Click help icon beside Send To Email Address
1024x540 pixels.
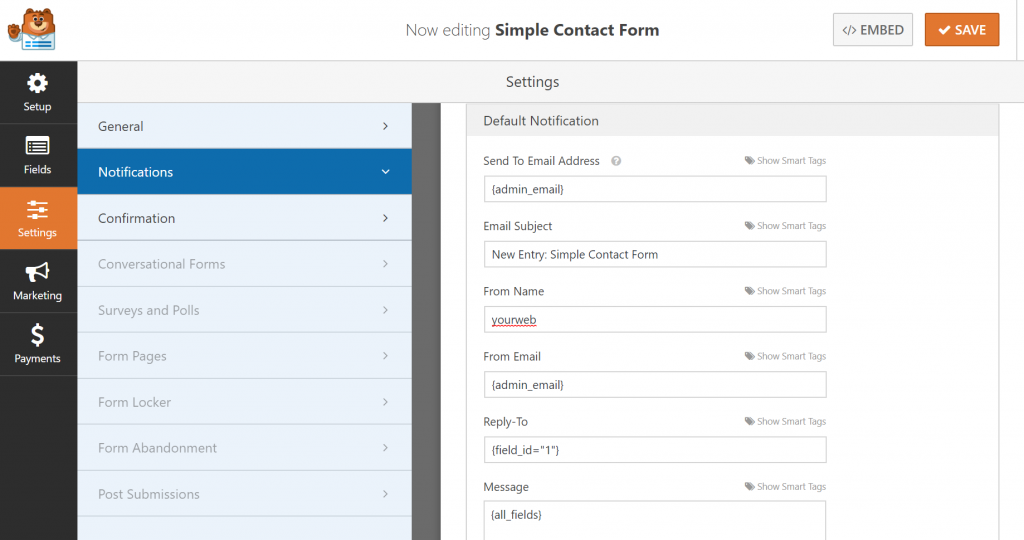pyautogui.click(x=616, y=161)
